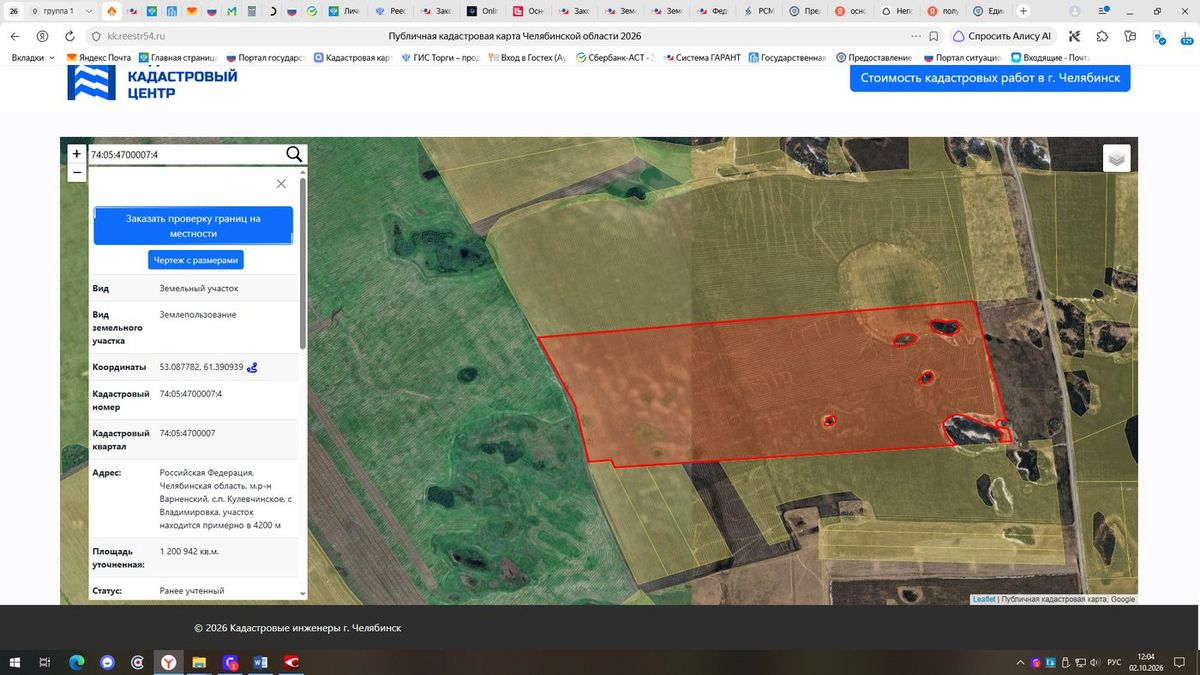Screen dimensions: 1200x675
Task: Open Word from the taskbar
Action: [x=261, y=662]
